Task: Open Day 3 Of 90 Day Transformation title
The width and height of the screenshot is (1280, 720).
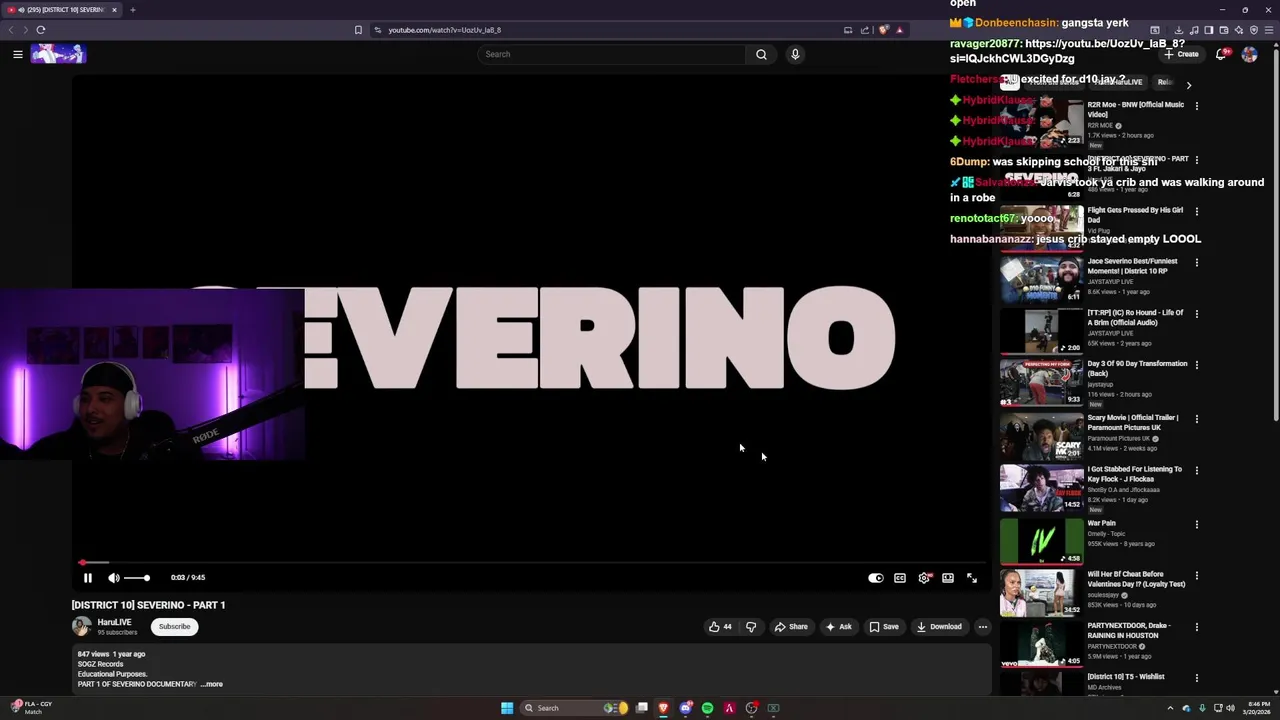Action: pyautogui.click(x=1137, y=369)
